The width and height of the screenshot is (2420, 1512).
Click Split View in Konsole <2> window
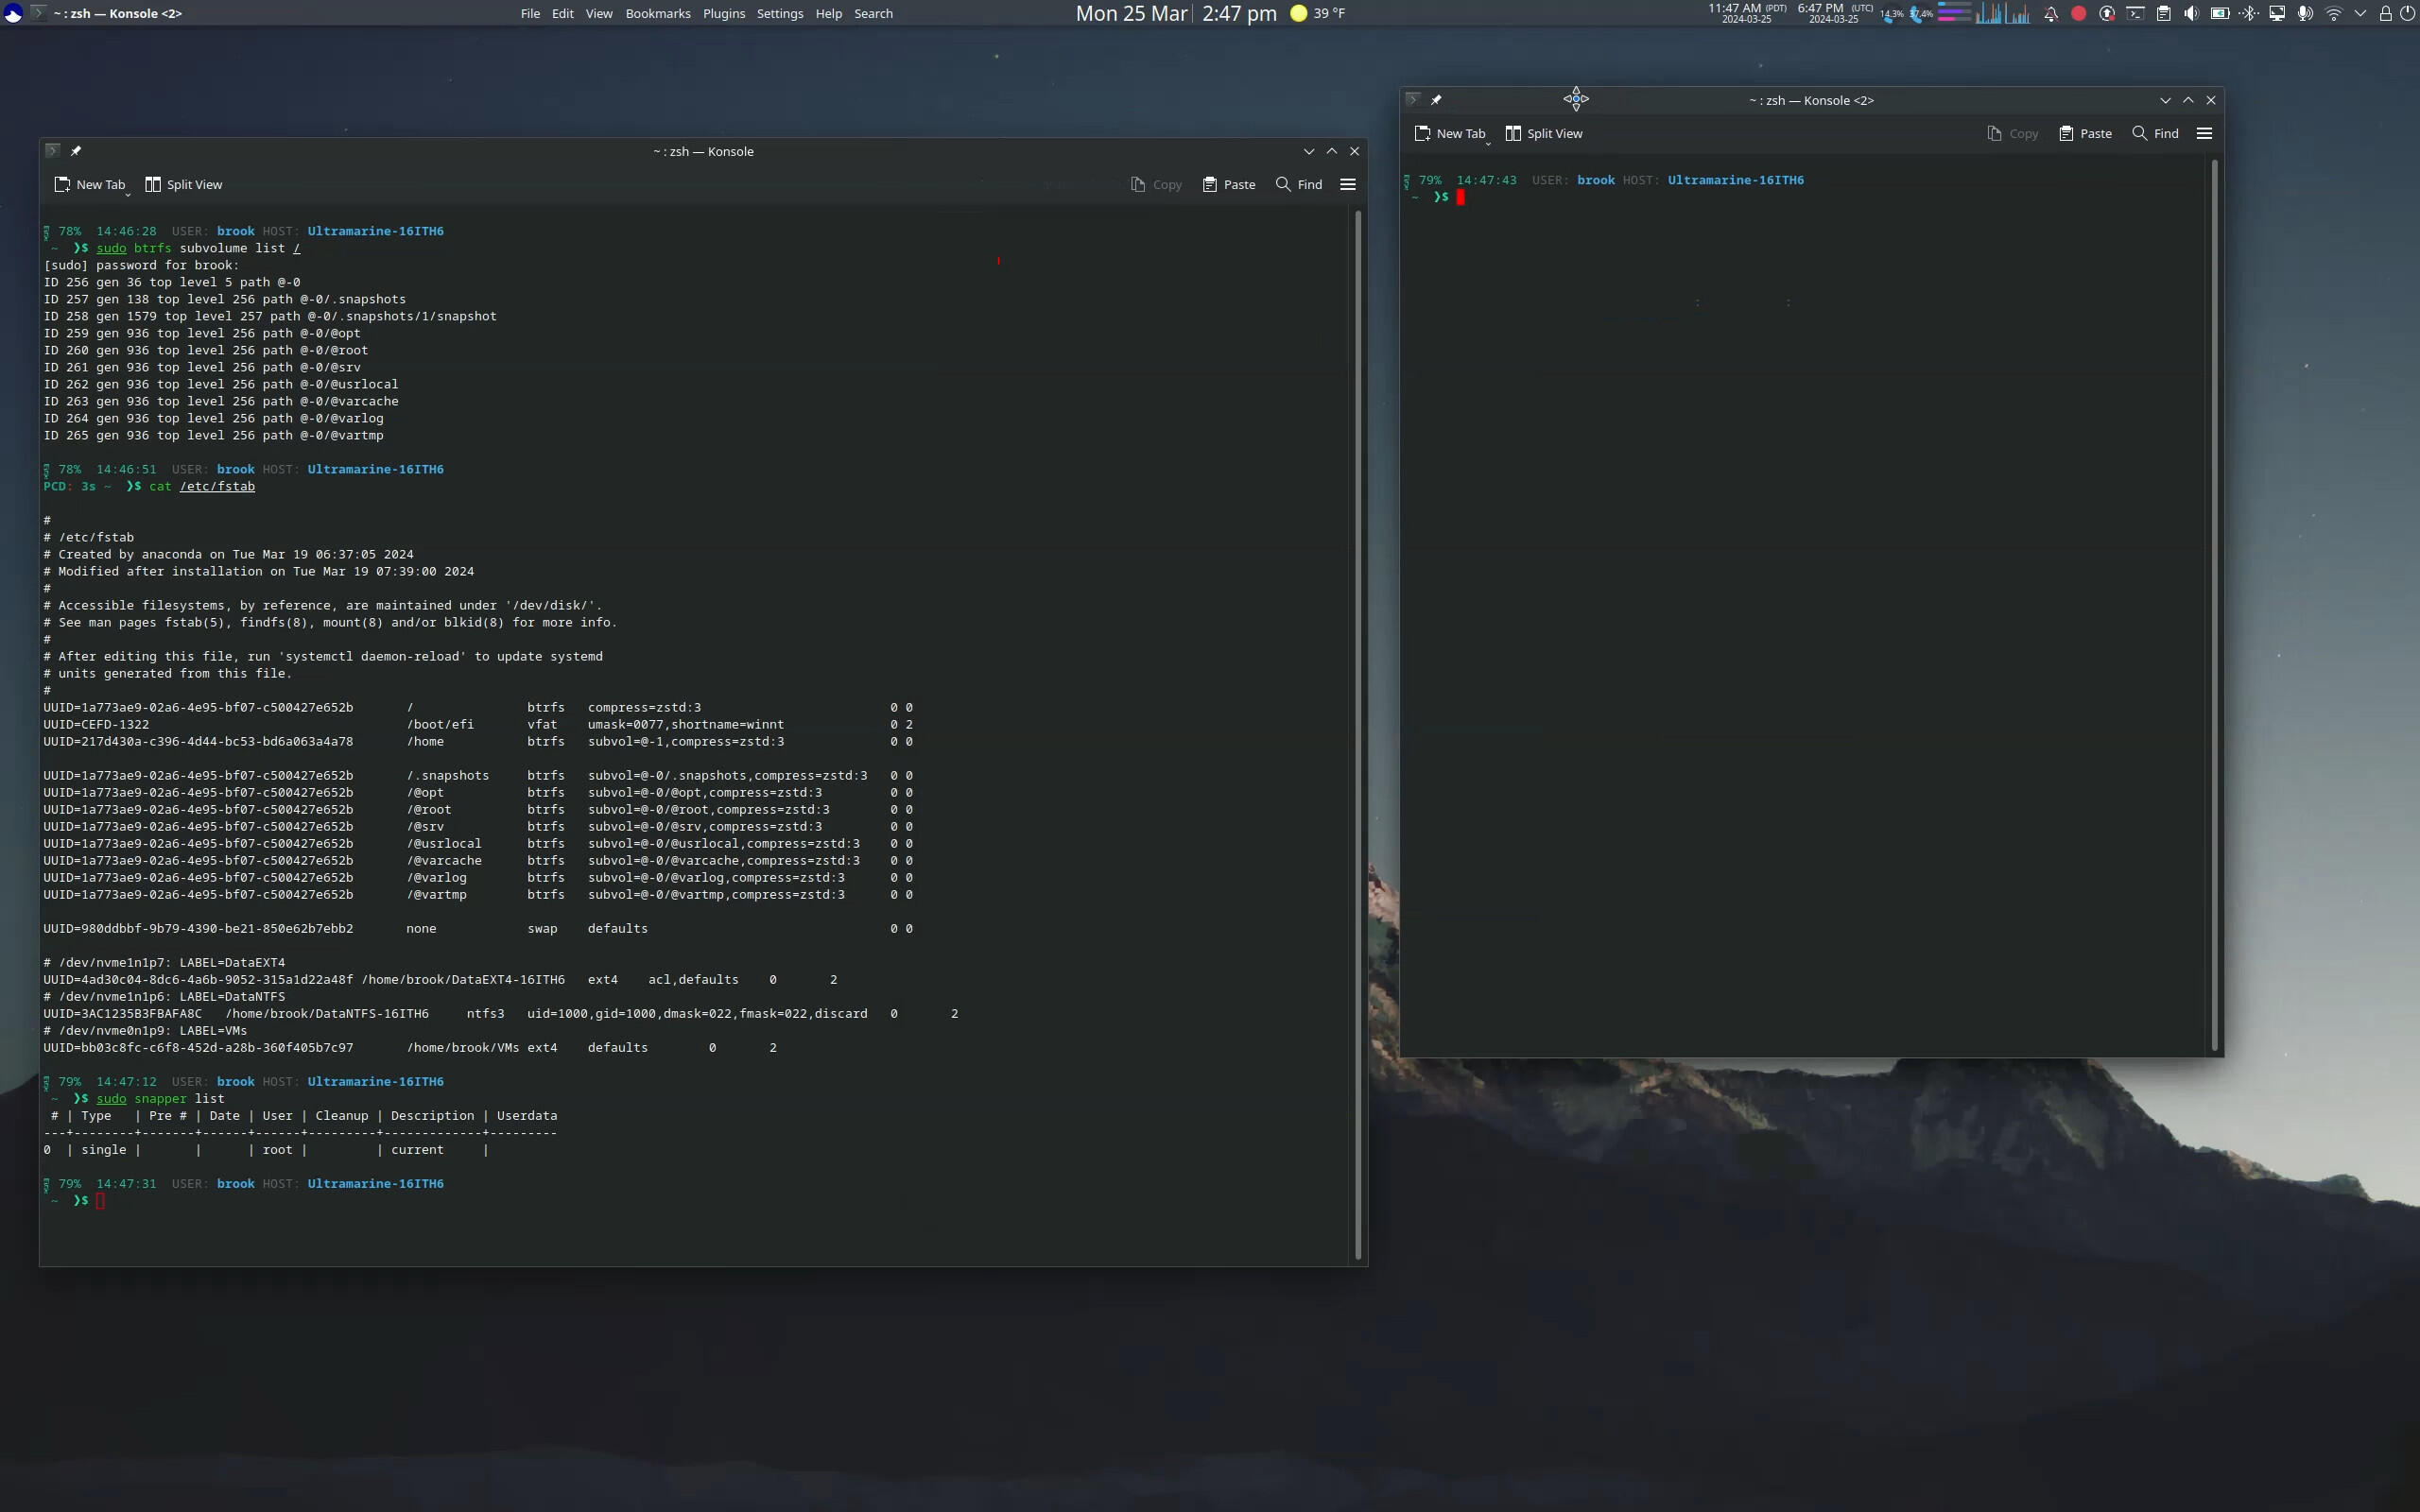tap(1544, 133)
